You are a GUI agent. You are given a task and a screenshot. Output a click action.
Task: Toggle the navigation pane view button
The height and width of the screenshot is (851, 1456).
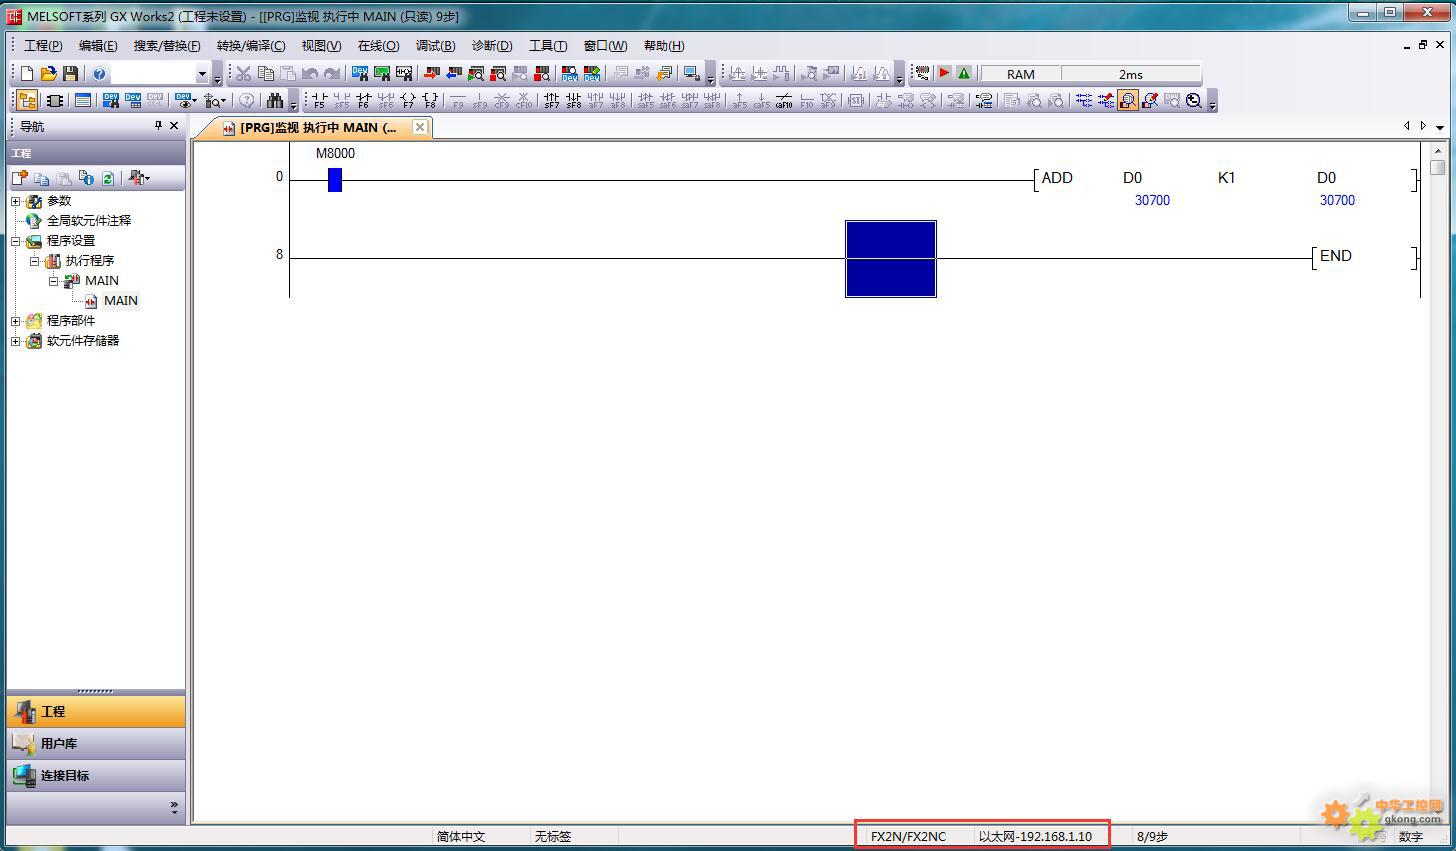[x=27, y=101]
